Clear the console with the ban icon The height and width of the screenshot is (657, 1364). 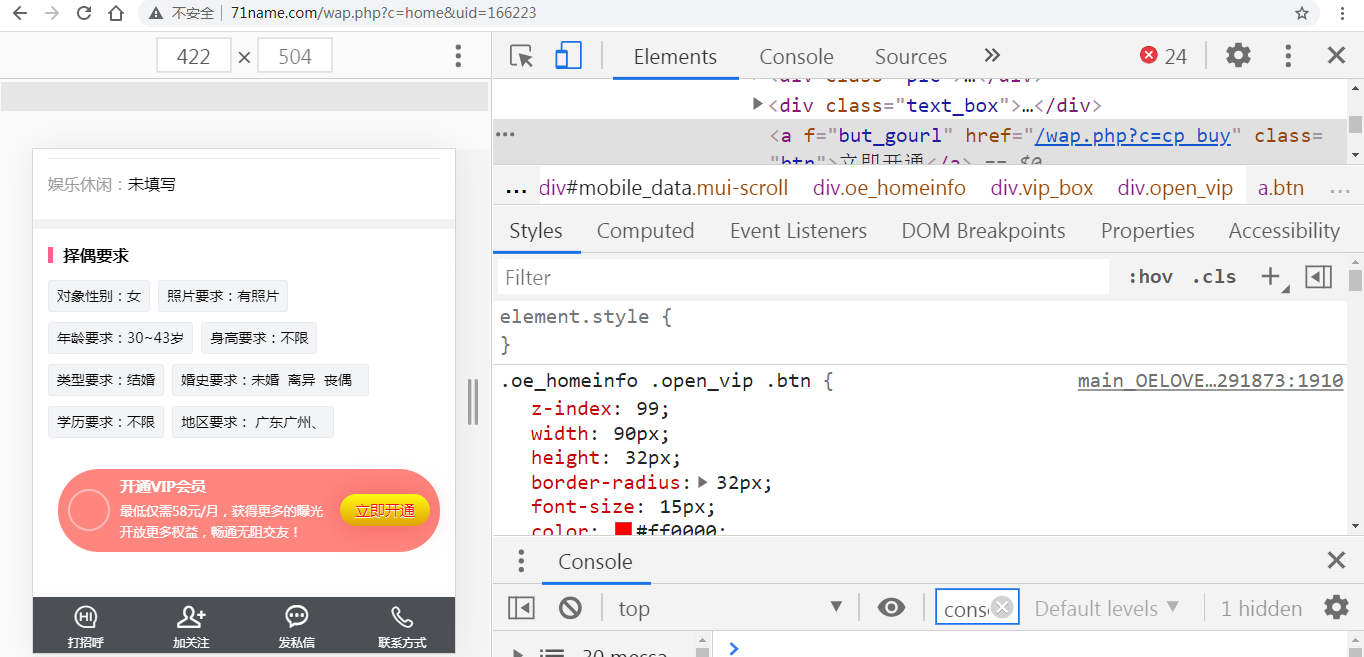(x=570, y=608)
